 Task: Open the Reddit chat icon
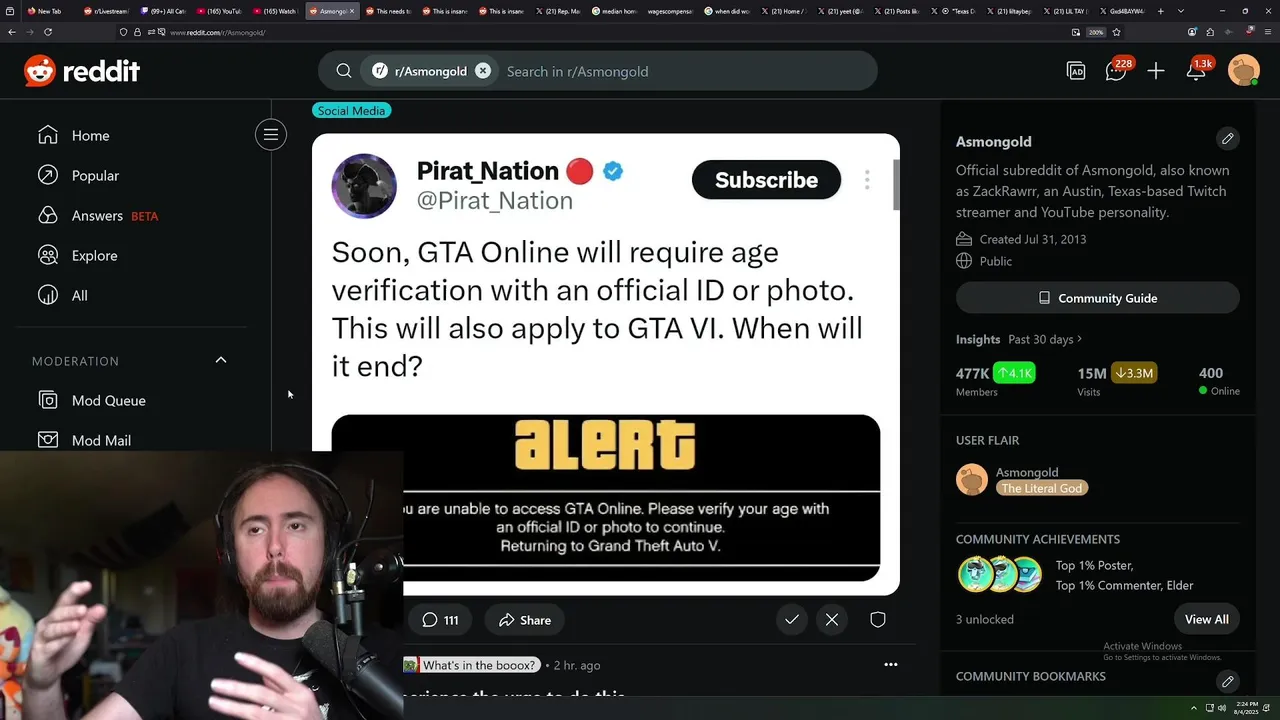pos(1116,71)
